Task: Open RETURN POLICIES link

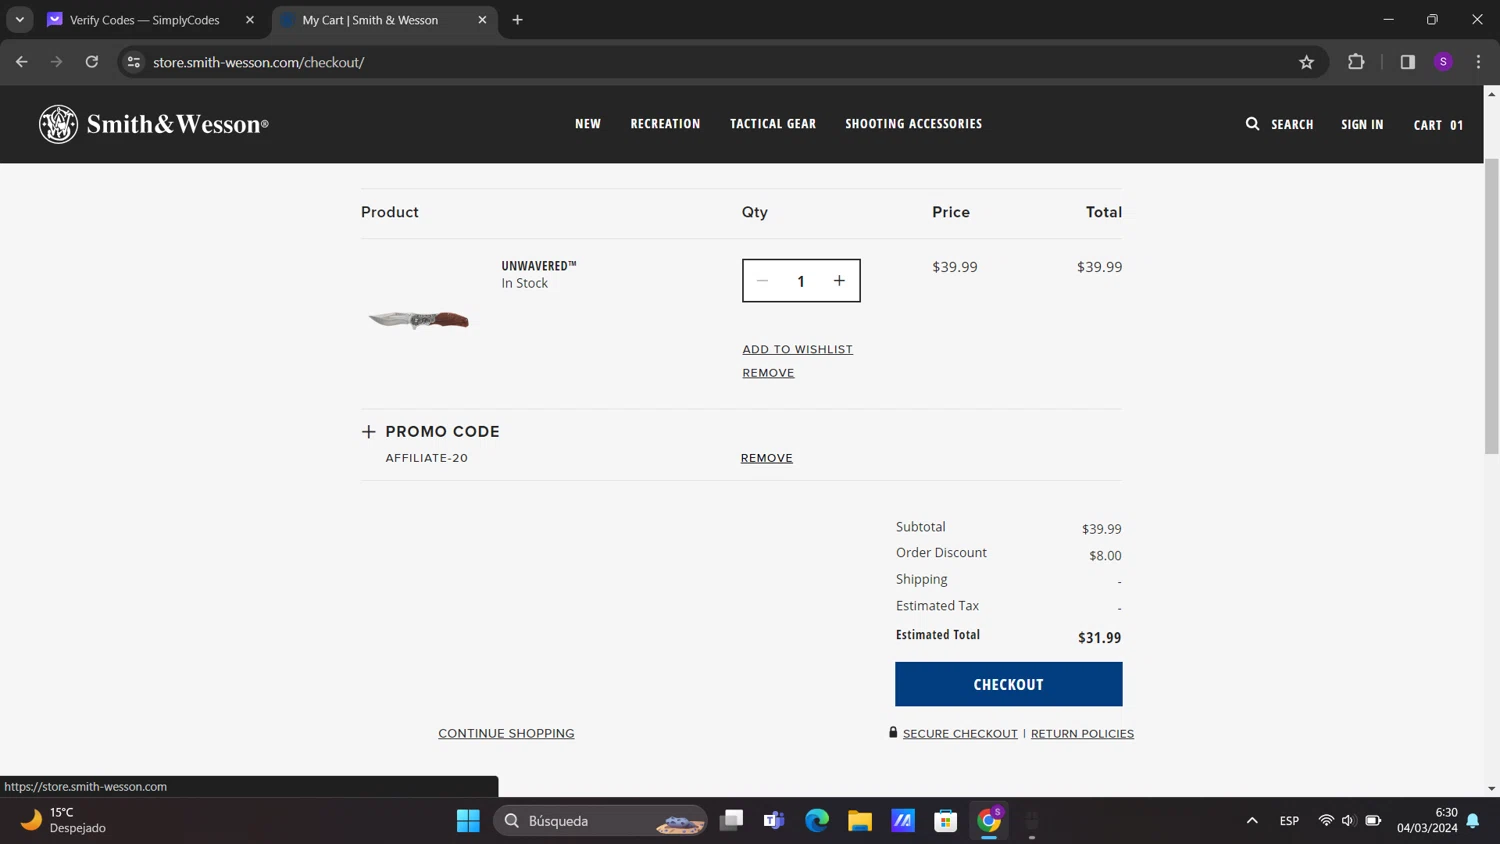Action: point(1082,734)
